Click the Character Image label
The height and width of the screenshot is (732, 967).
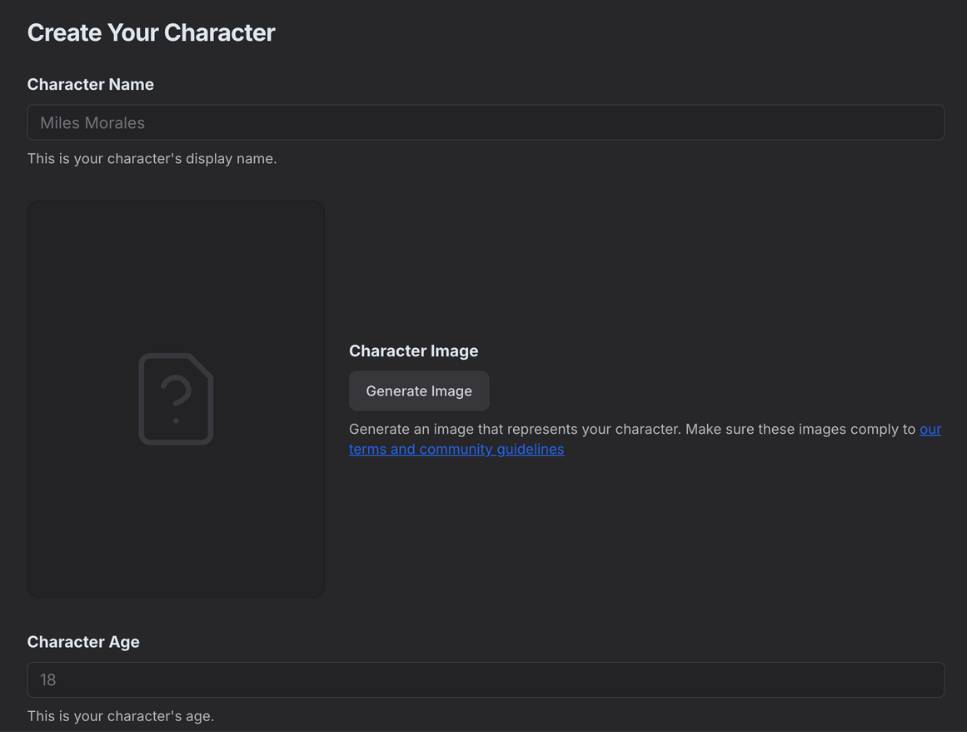(413, 350)
